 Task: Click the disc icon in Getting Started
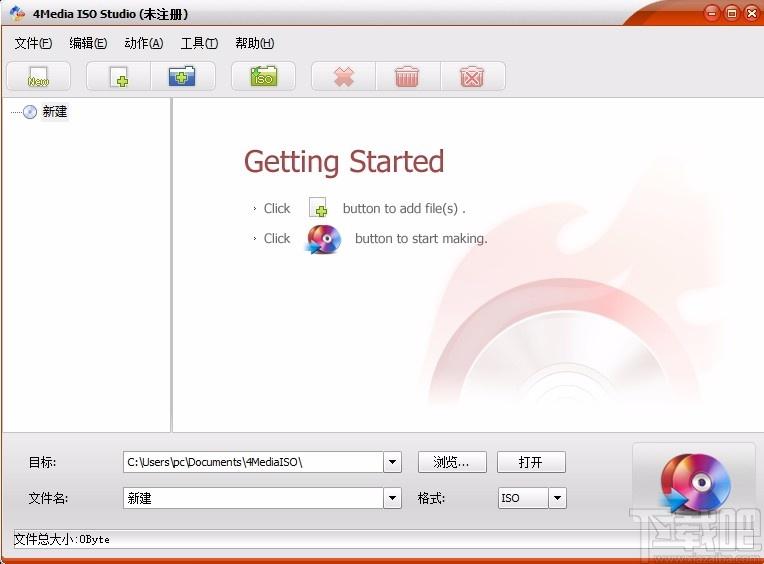324,239
